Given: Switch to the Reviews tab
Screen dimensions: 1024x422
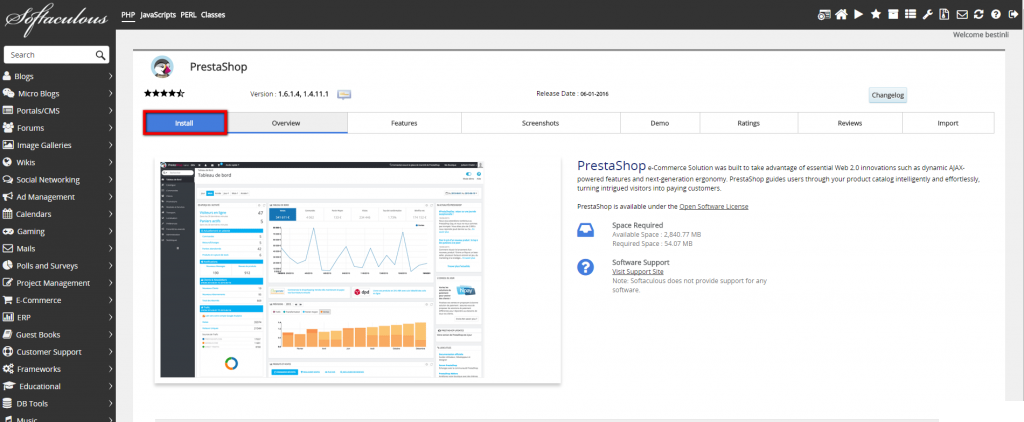Looking at the screenshot, I should click(850, 123).
